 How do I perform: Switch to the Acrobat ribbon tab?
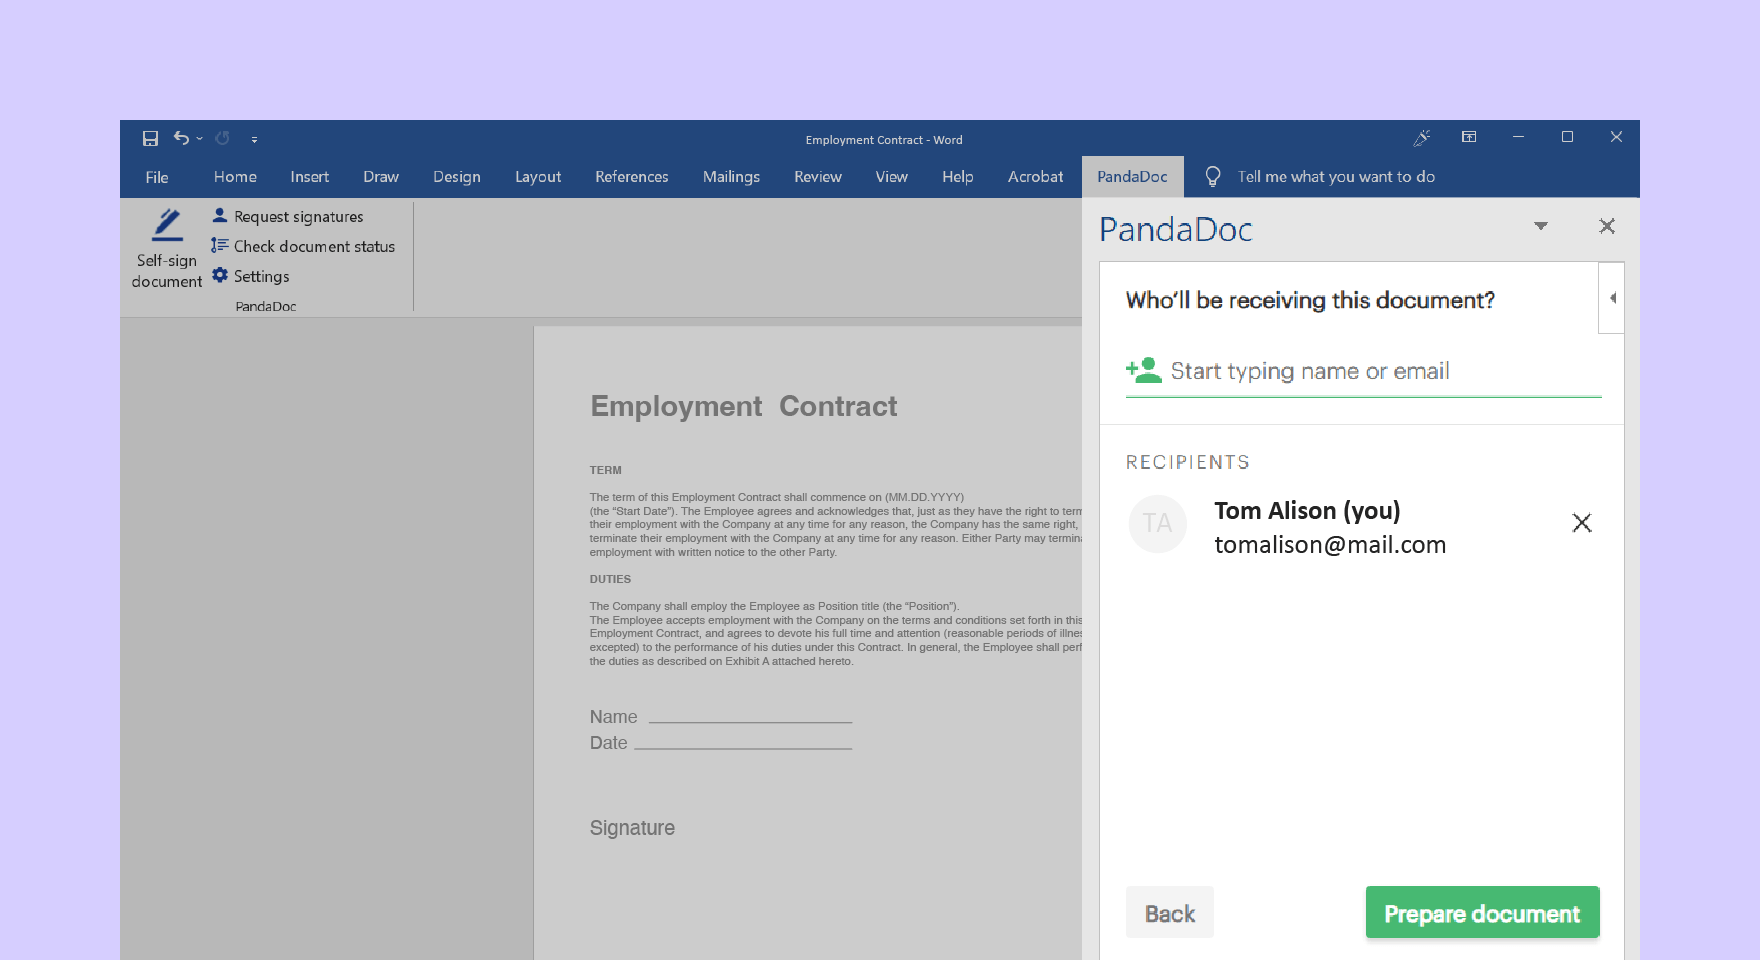tap(1034, 176)
